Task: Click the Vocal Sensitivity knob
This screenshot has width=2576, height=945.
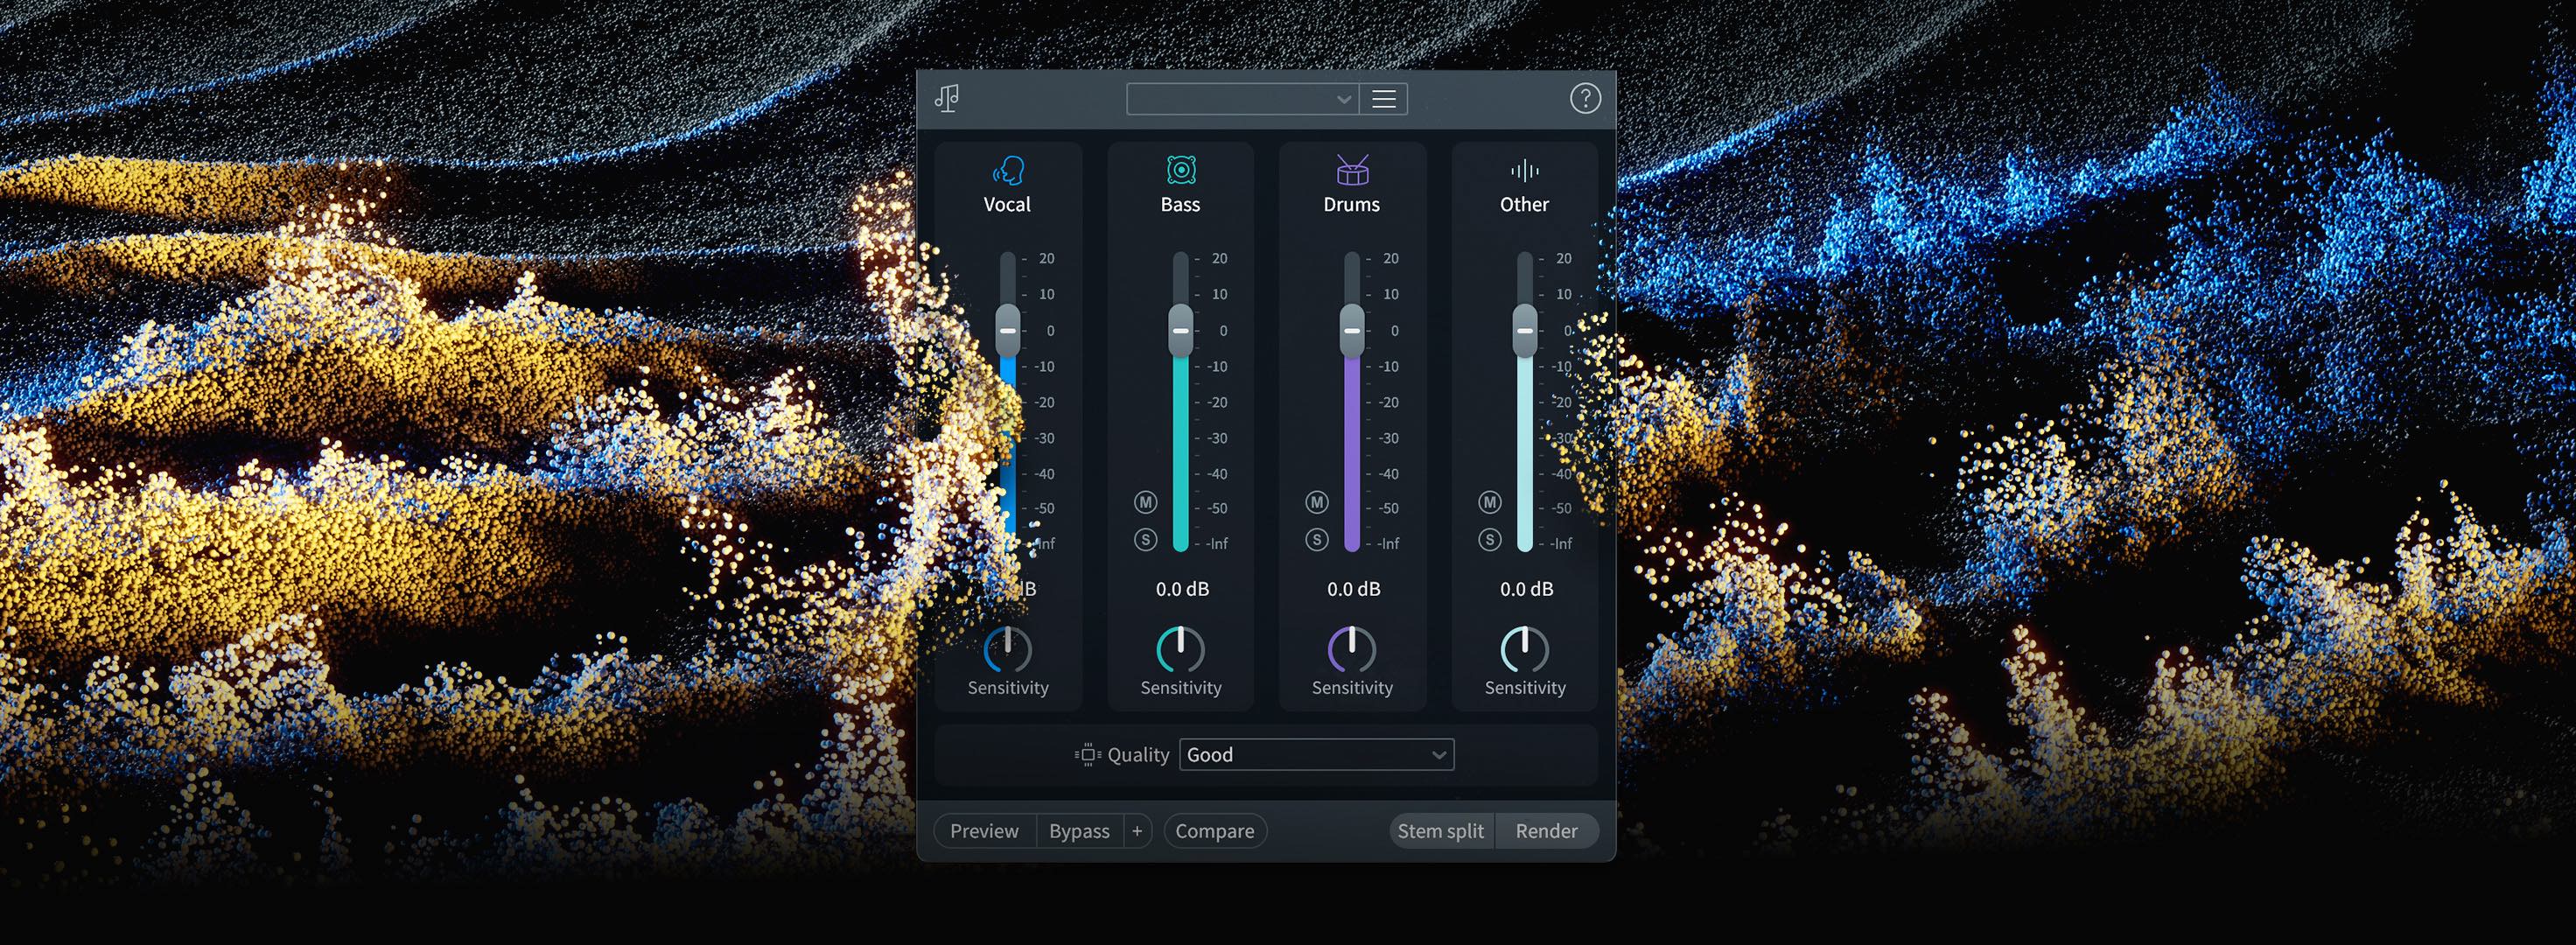Action: [x=1008, y=650]
